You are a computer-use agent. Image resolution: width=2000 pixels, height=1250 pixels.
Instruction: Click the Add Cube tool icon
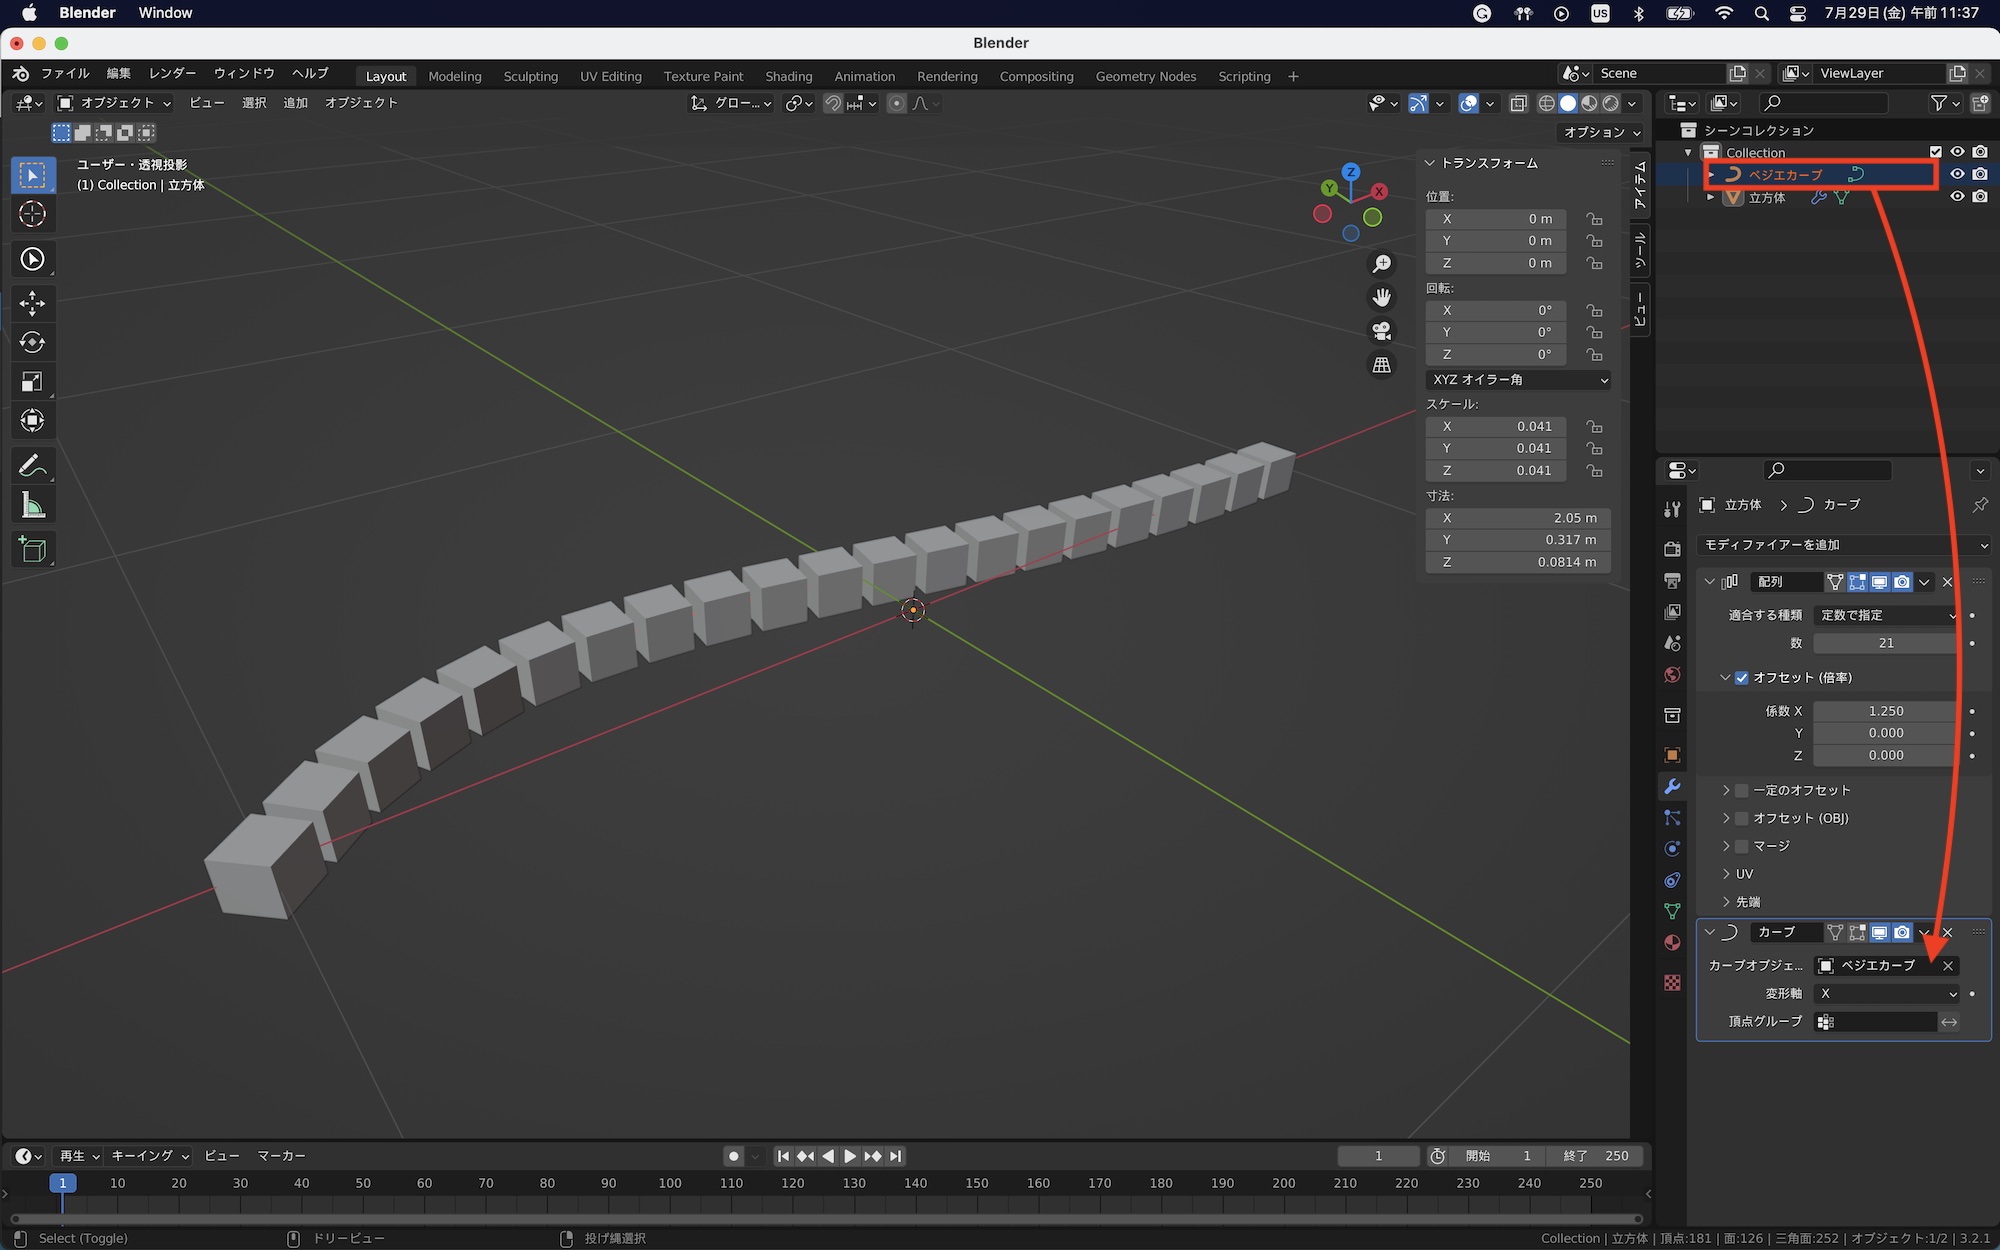32,549
